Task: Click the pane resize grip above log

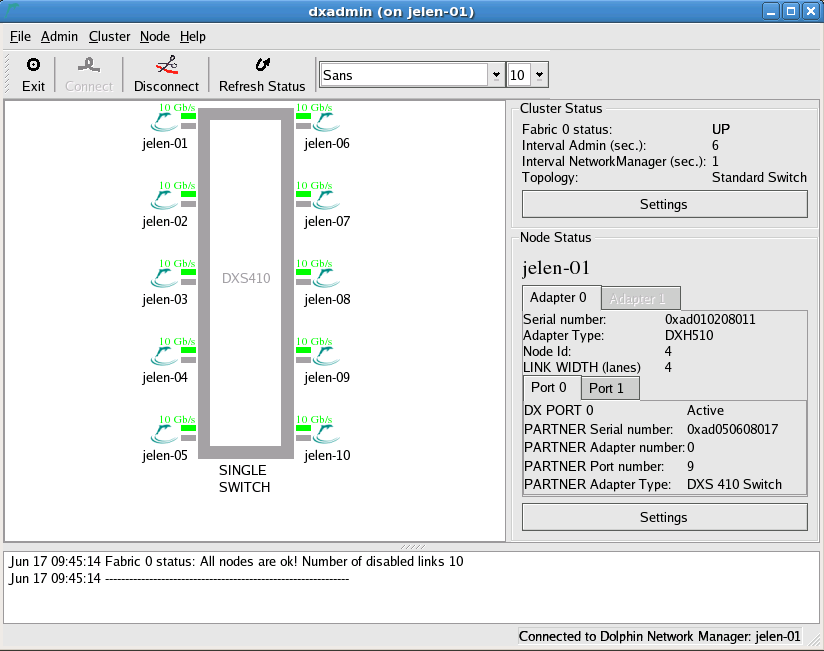Action: pyautogui.click(x=413, y=547)
